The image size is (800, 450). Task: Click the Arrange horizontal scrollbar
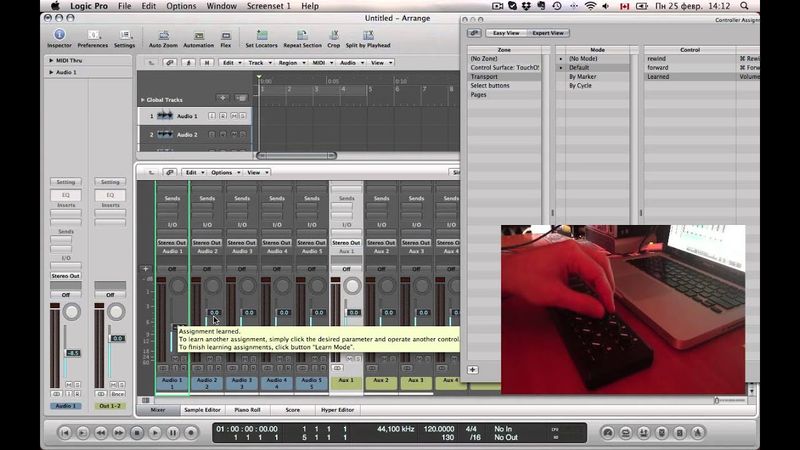click(296, 156)
